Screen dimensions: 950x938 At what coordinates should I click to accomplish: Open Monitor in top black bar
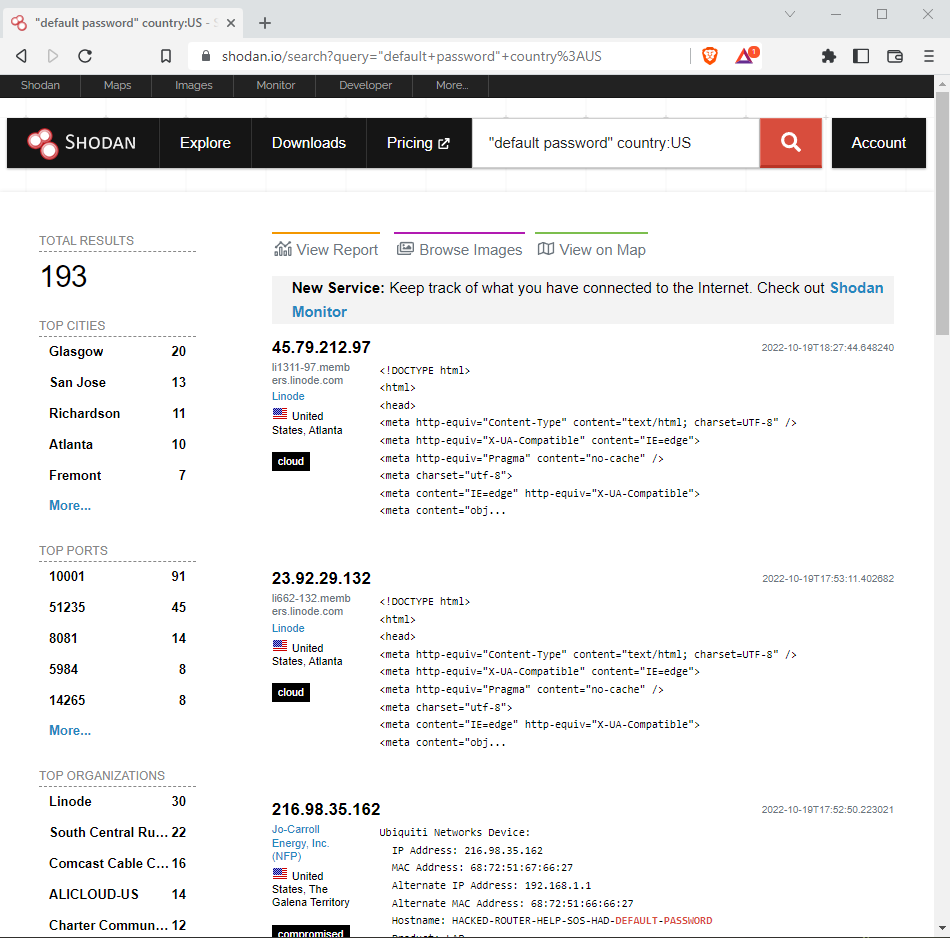pos(275,85)
